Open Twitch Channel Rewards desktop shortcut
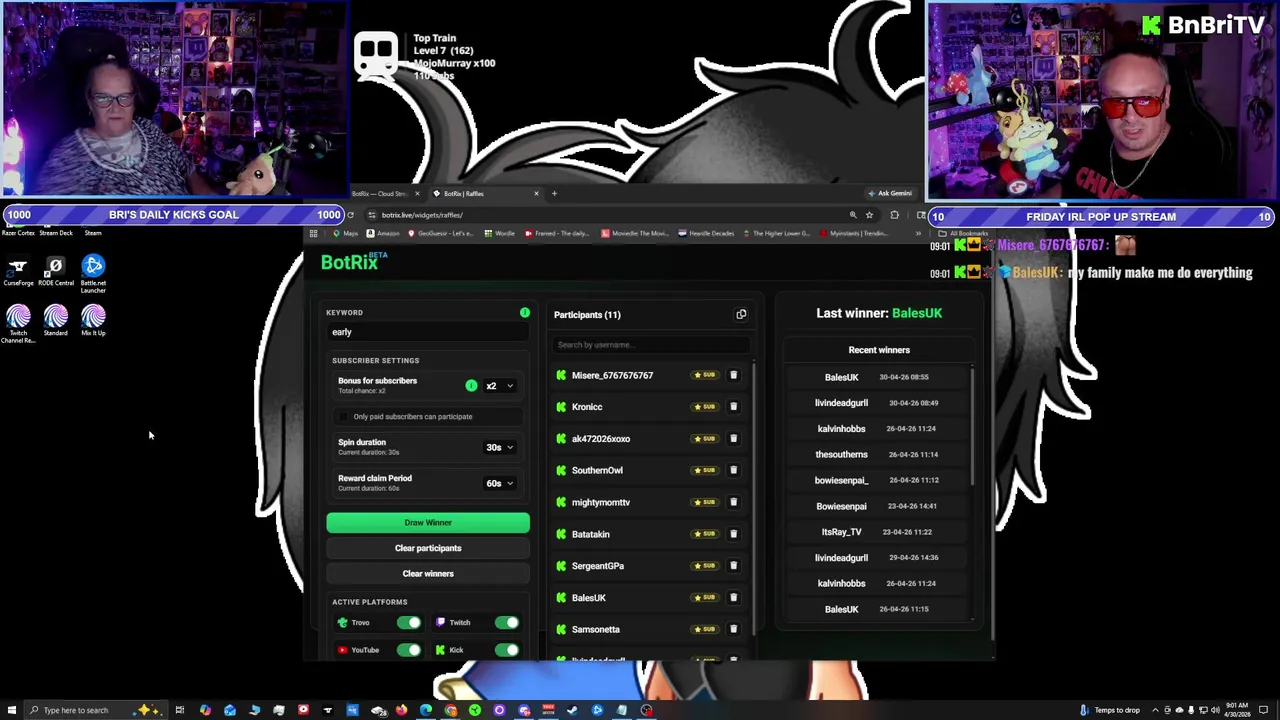The image size is (1280, 720). click(x=18, y=324)
